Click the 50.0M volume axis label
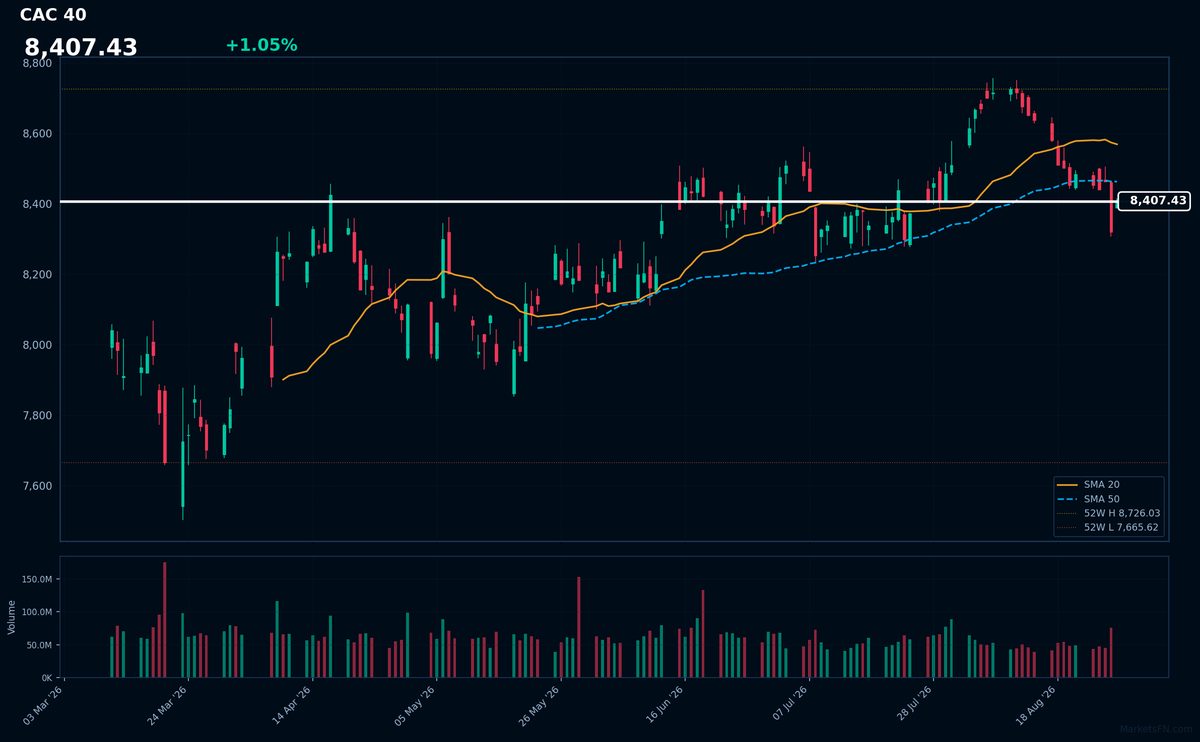 click(39, 645)
